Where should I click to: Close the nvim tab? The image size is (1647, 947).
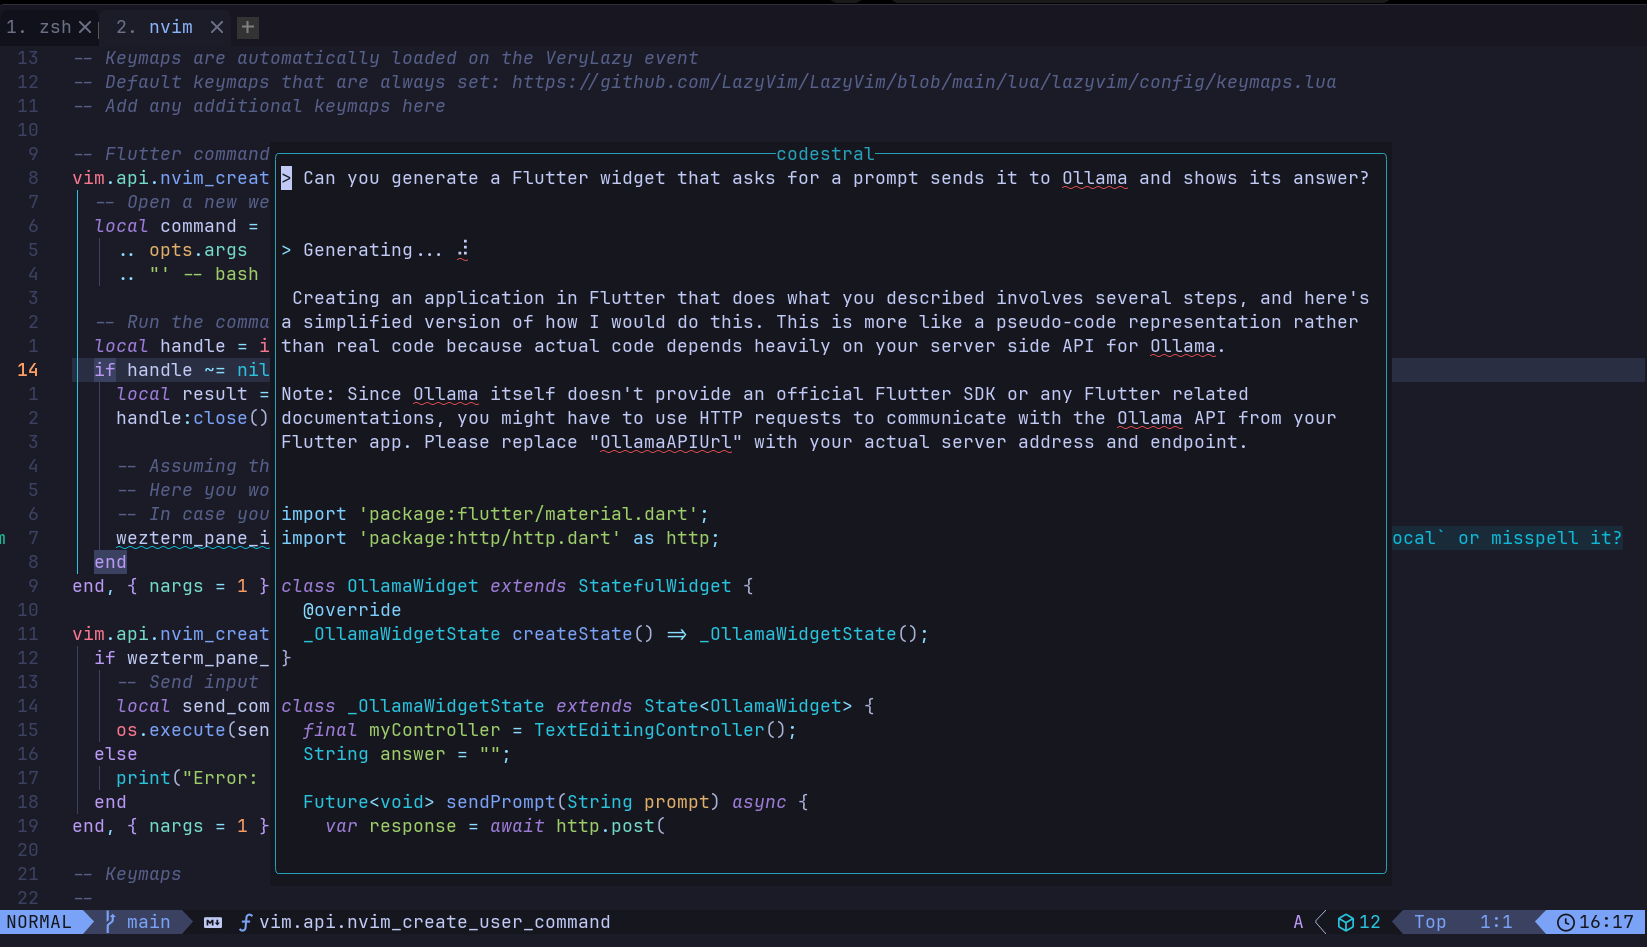pyautogui.click(x=217, y=27)
